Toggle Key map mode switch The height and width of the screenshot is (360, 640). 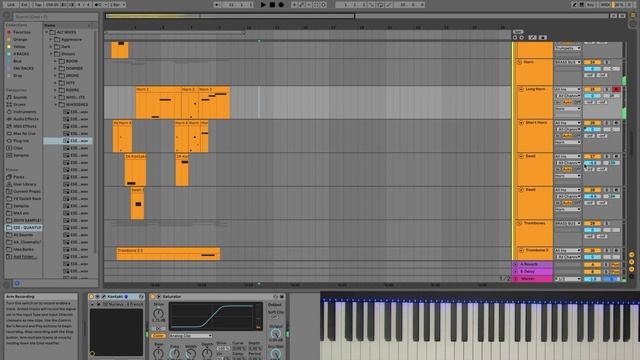[591, 4]
